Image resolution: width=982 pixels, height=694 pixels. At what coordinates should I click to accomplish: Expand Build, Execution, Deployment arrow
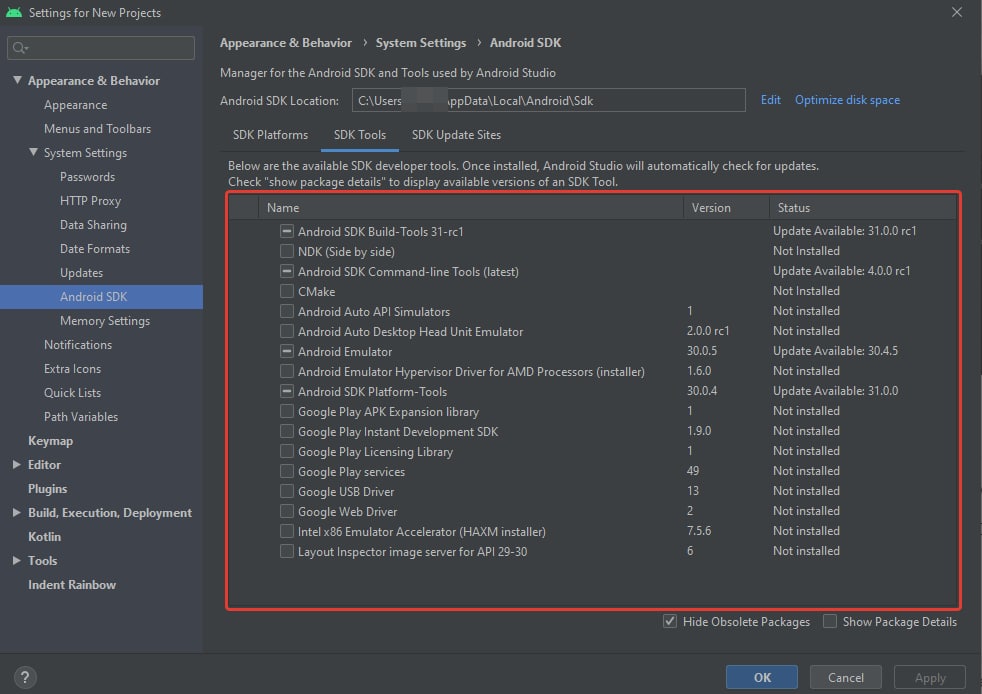(x=17, y=512)
